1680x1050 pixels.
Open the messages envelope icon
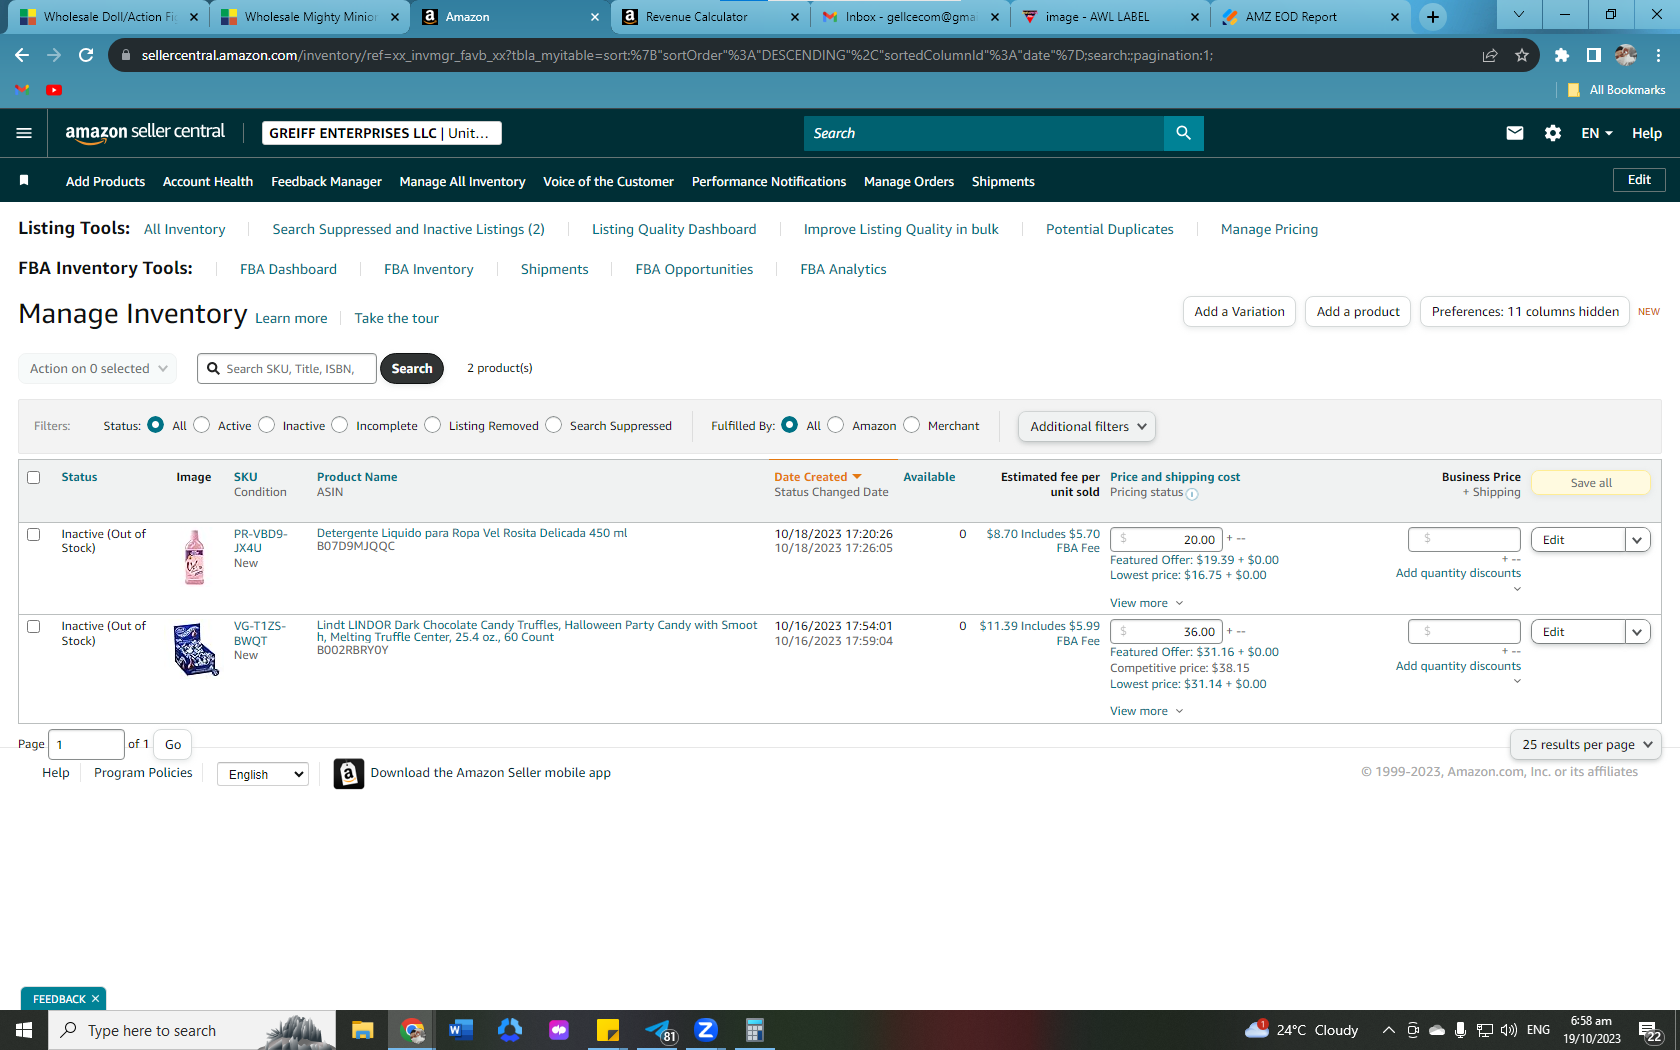1515,133
